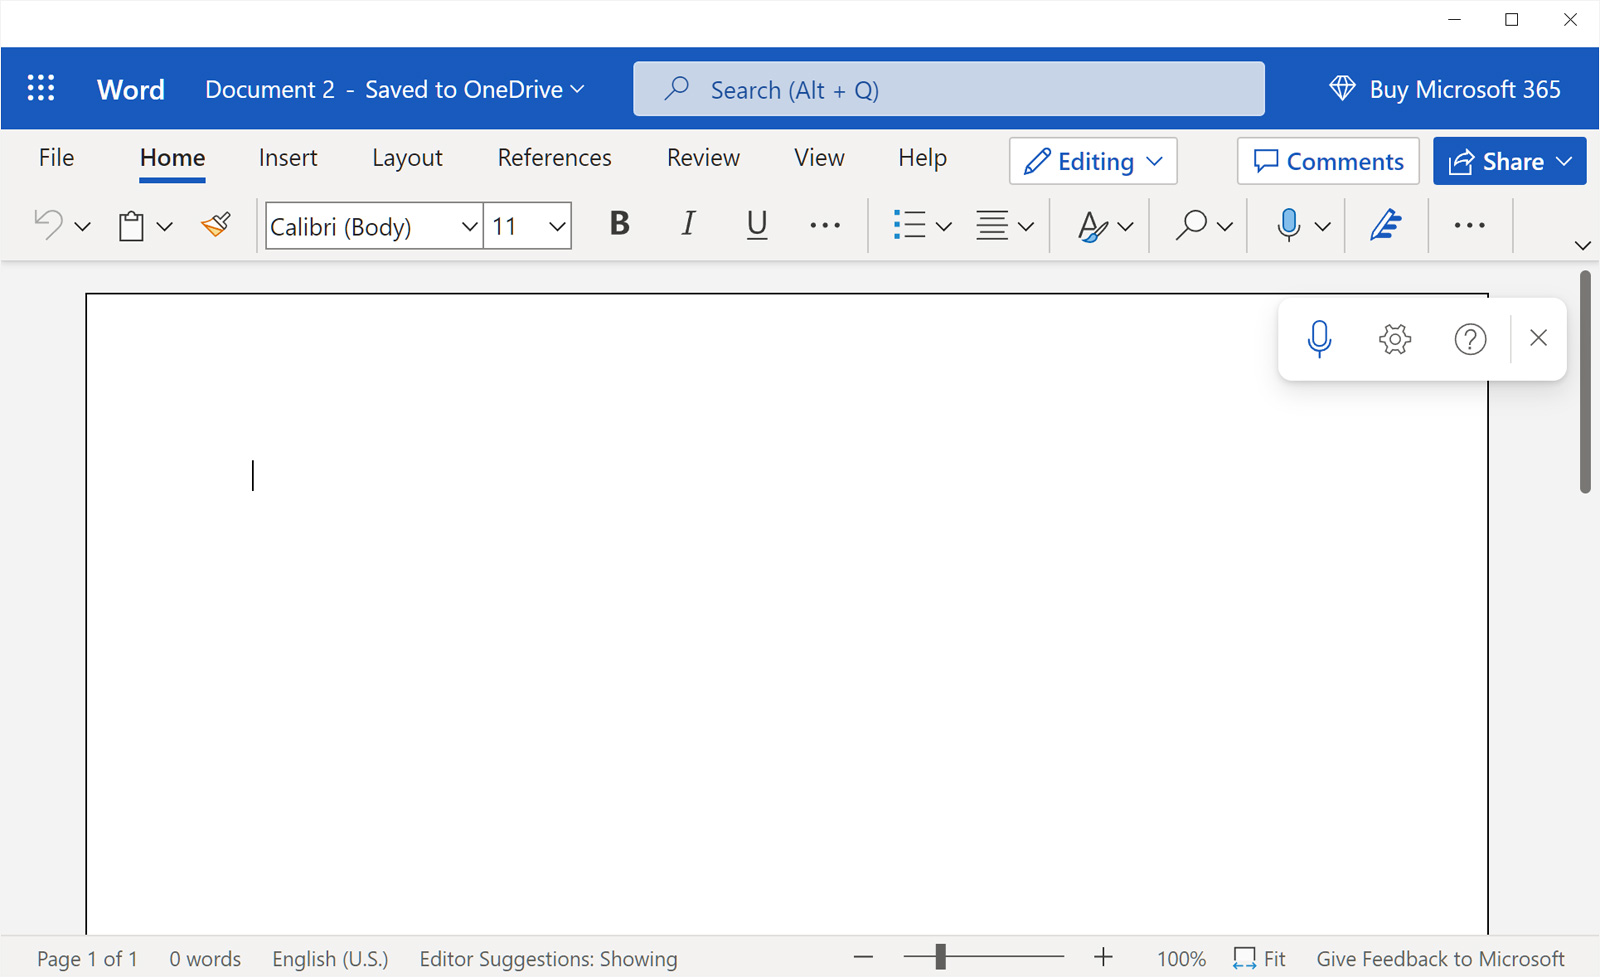Open the Help tab
The width and height of the screenshot is (1600, 977).
(x=922, y=157)
